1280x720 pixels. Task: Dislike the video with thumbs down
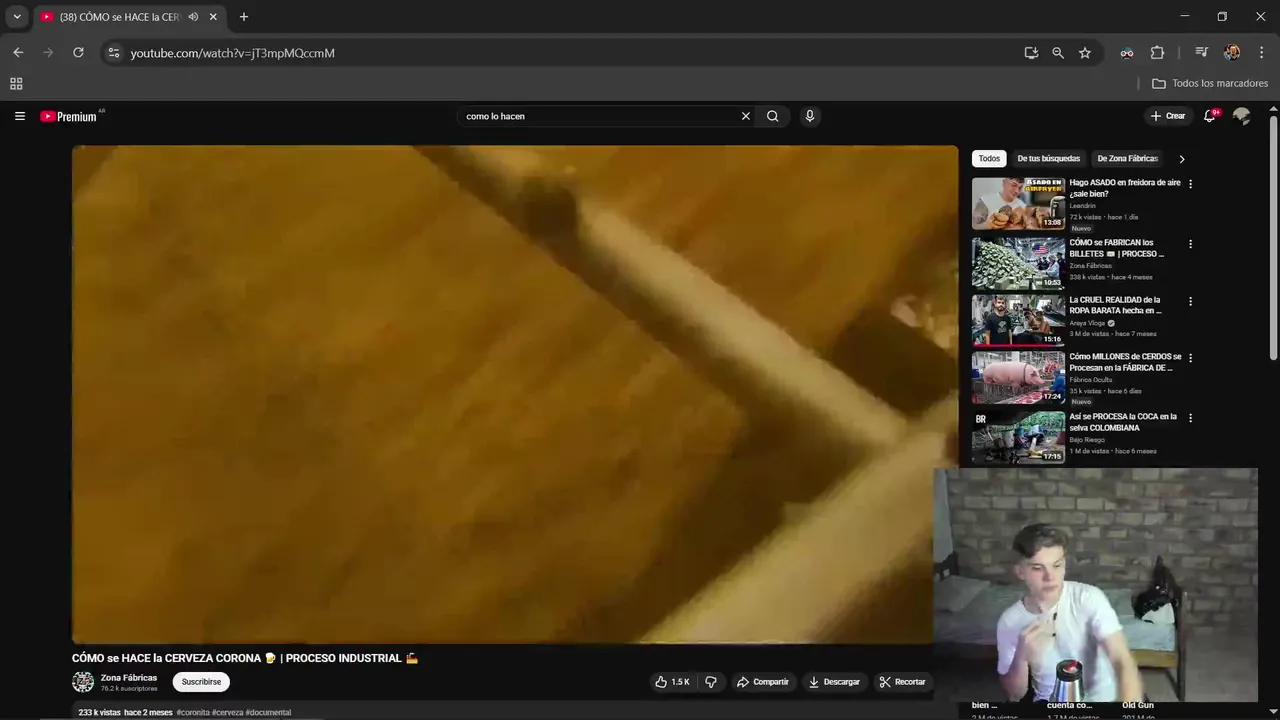click(711, 682)
